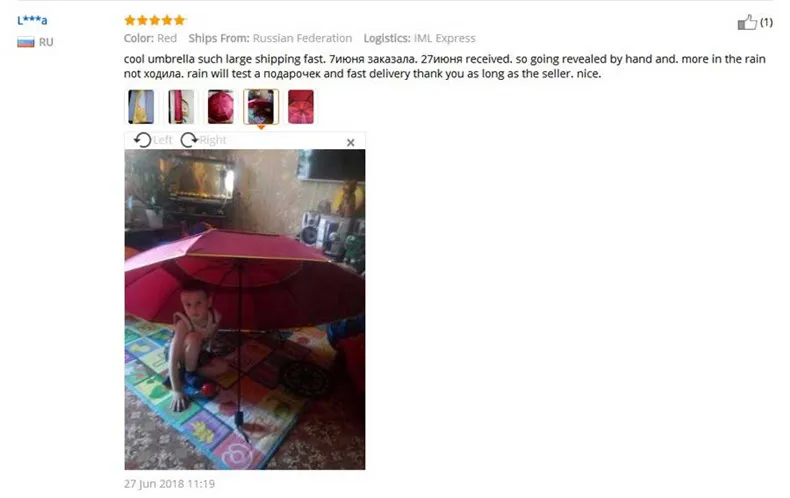790x498 pixels.
Task: Select the fourth highlighted review thumbnail
Action: coord(261,107)
